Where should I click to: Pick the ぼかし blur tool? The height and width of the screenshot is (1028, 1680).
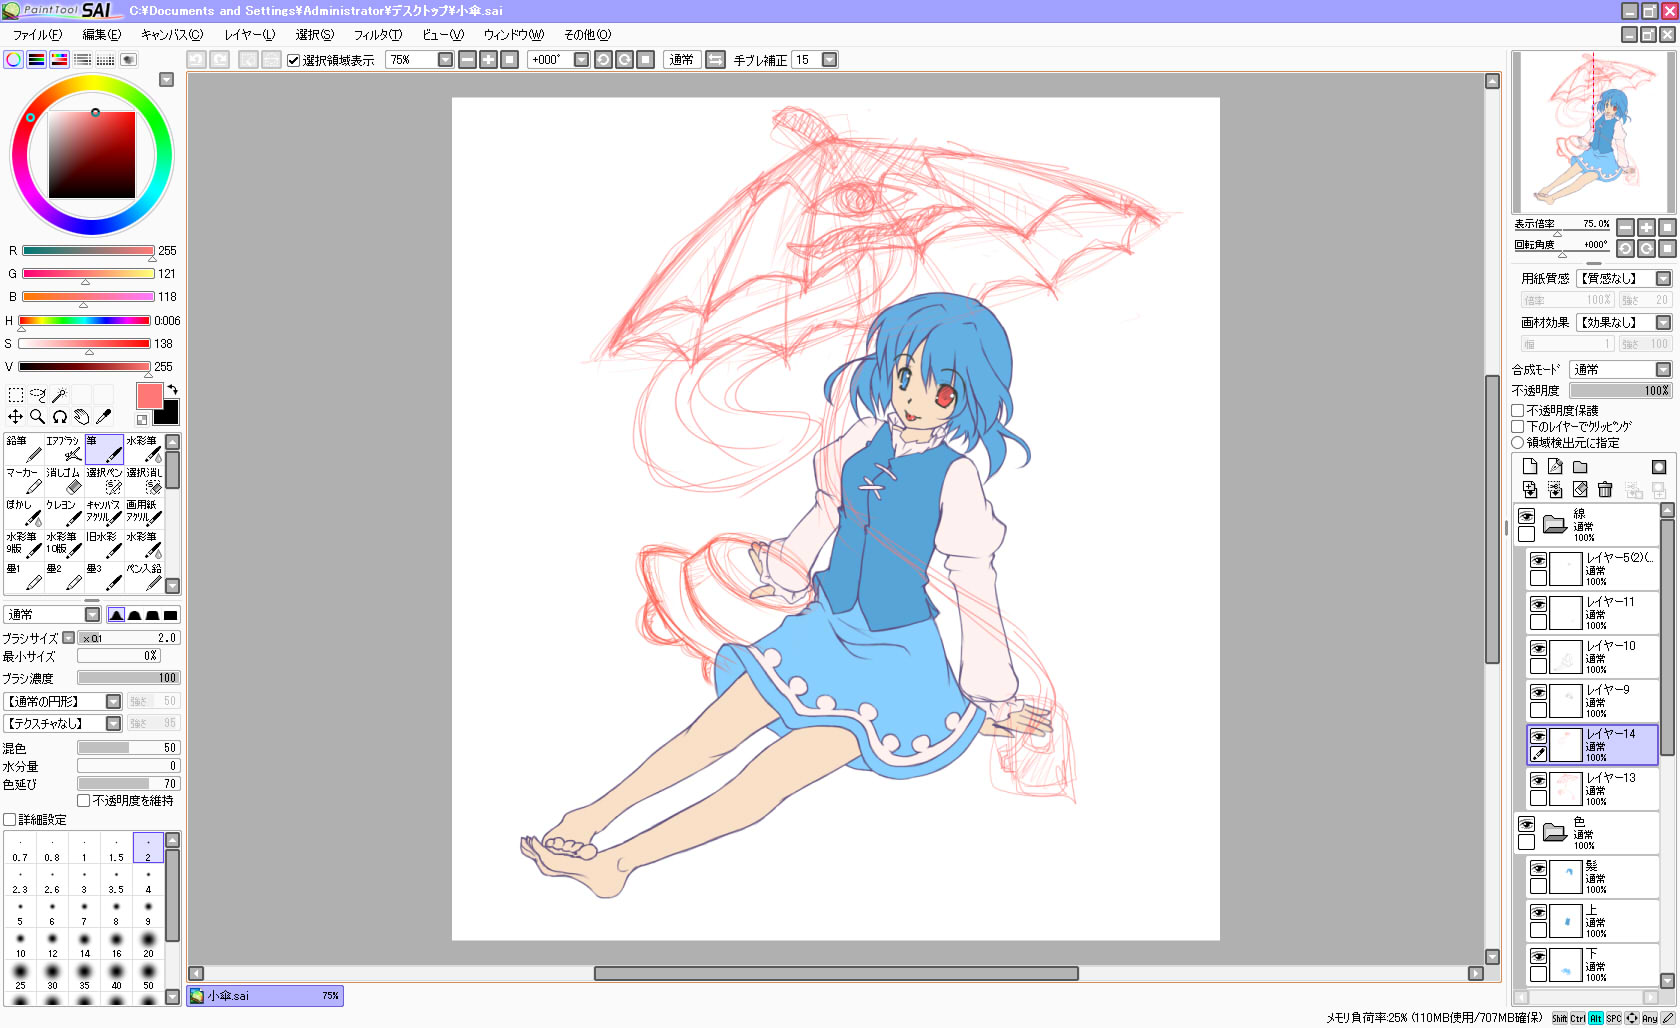tap(24, 513)
